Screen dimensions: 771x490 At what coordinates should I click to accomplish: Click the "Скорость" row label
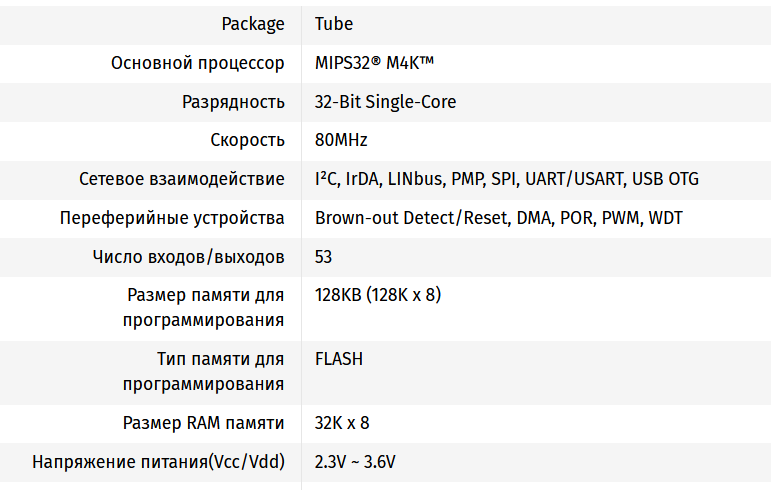(x=247, y=140)
